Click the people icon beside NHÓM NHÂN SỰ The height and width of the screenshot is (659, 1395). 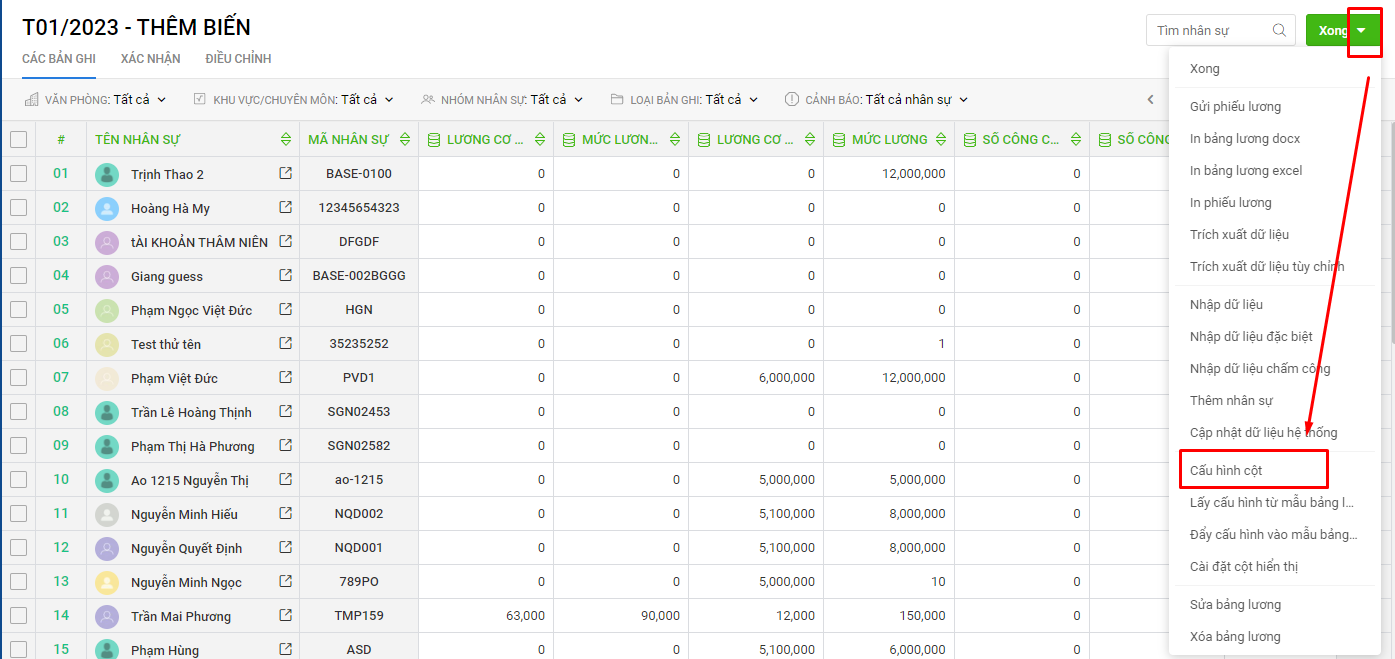point(426,99)
